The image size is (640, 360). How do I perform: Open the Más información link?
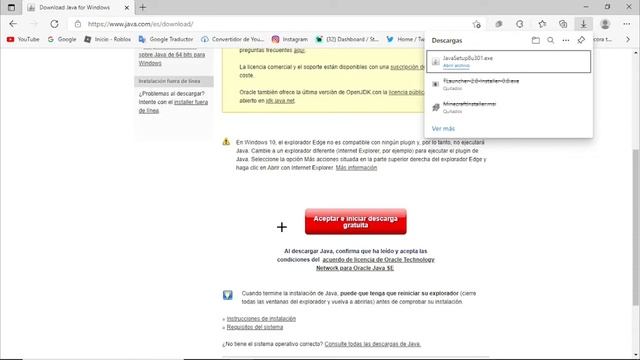tap(356, 168)
